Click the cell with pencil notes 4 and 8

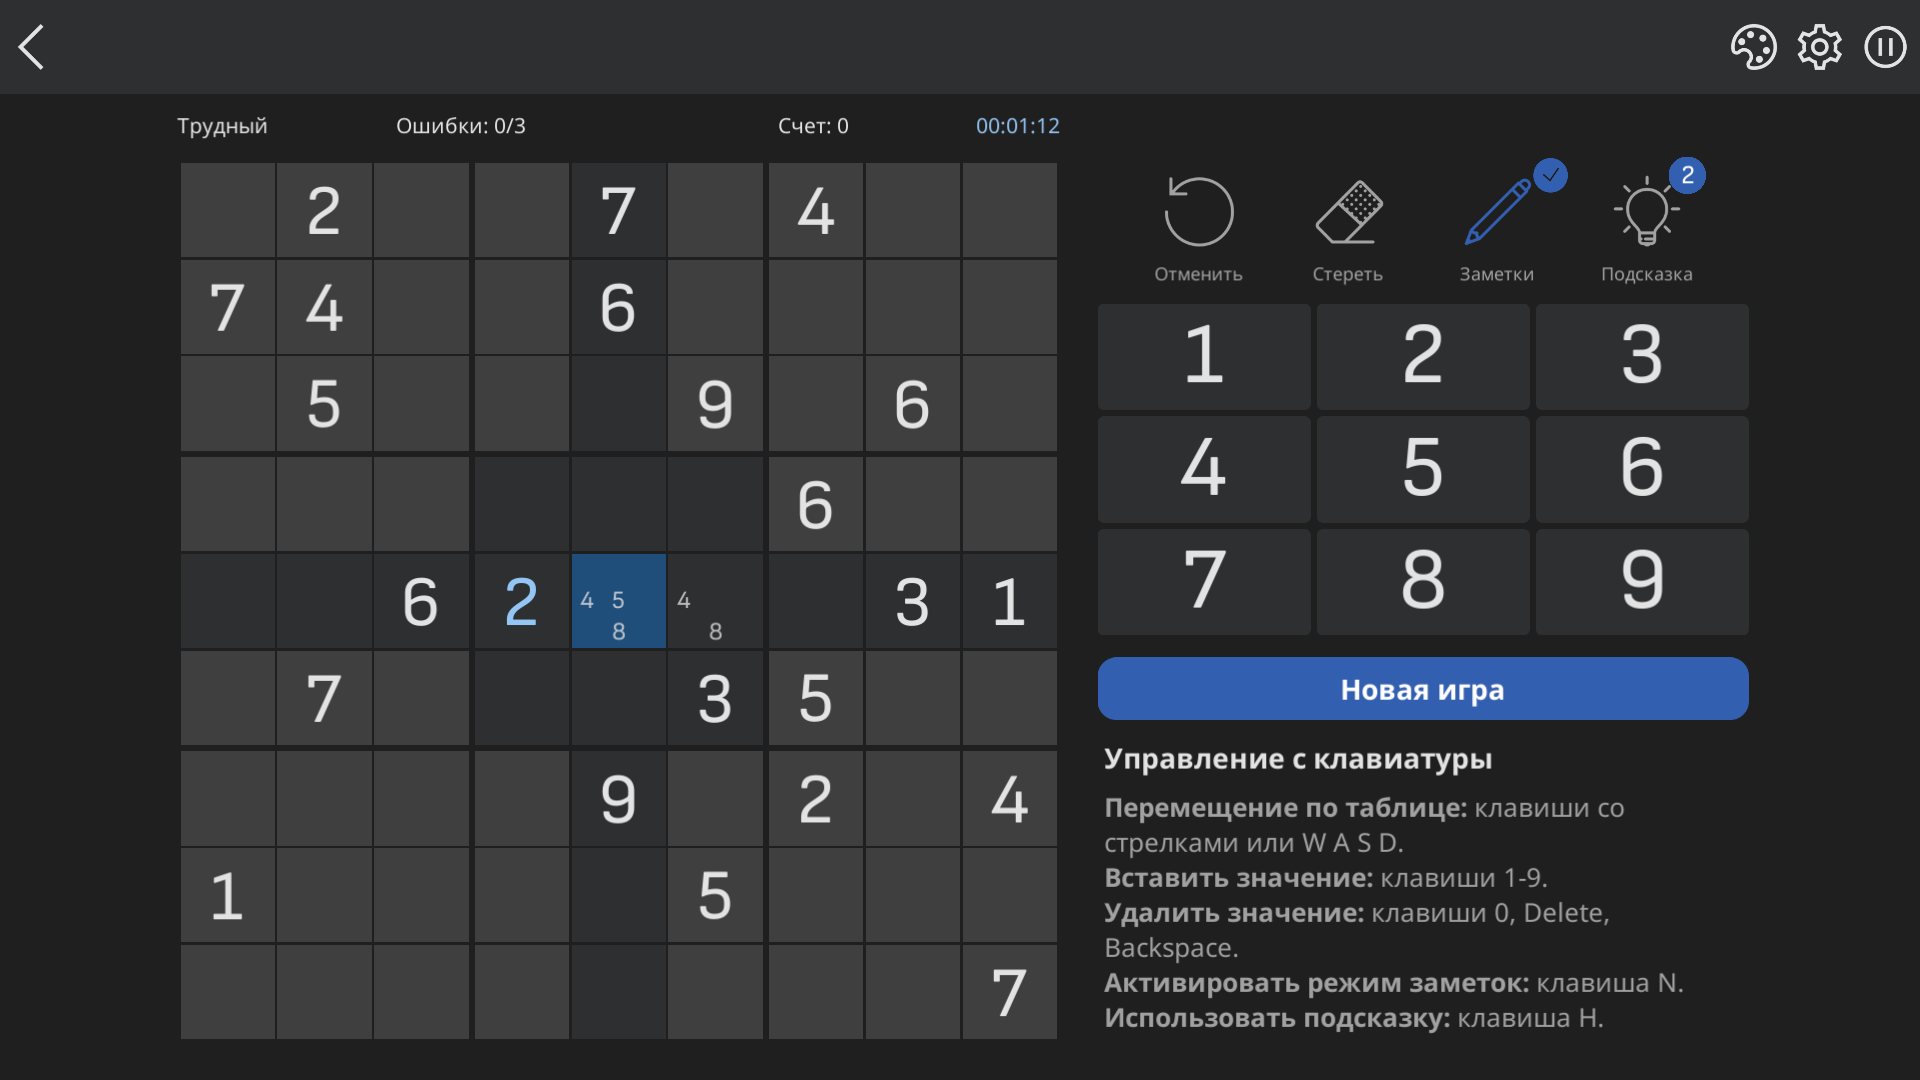[x=715, y=601]
